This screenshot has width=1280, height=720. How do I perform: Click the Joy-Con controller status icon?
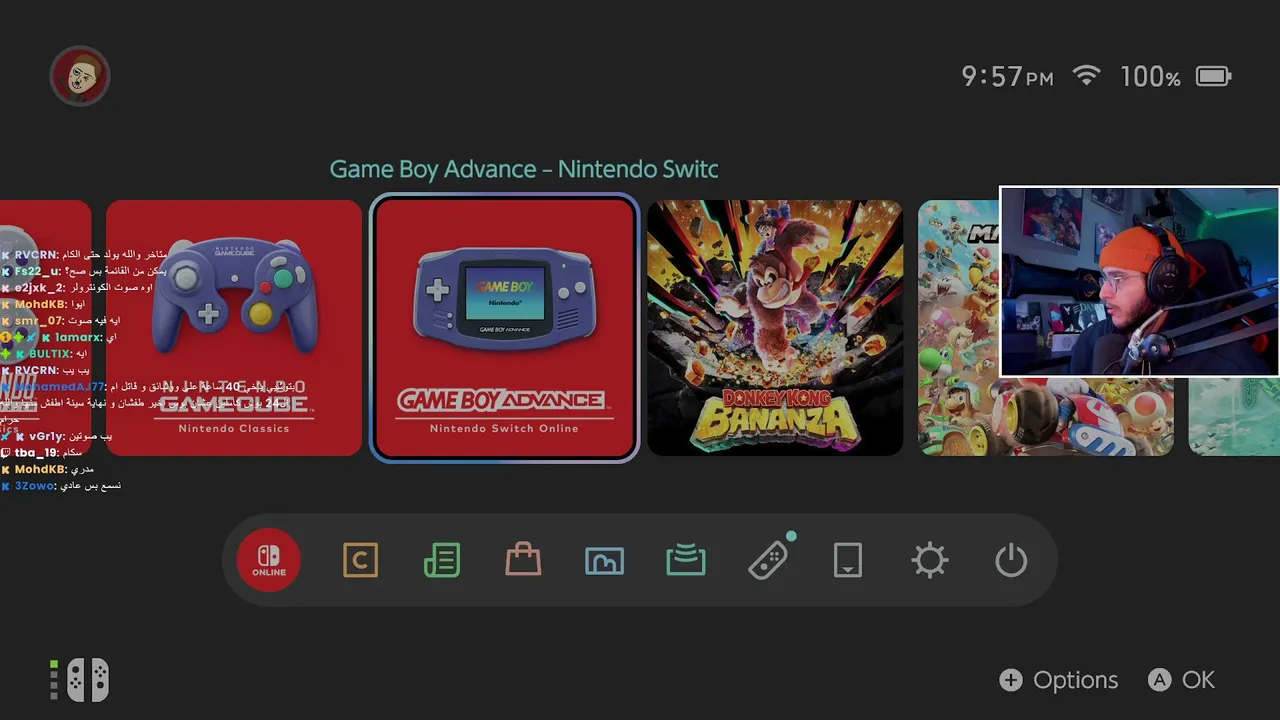pyautogui.click(x=80, y=680)
